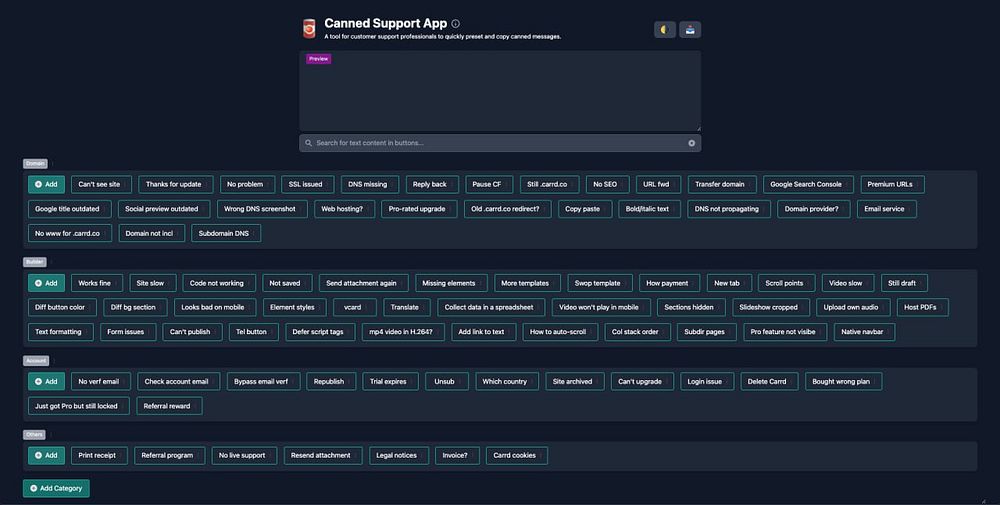
Task: Pick the Defer script tags message
Action: [x=320, y=332]
